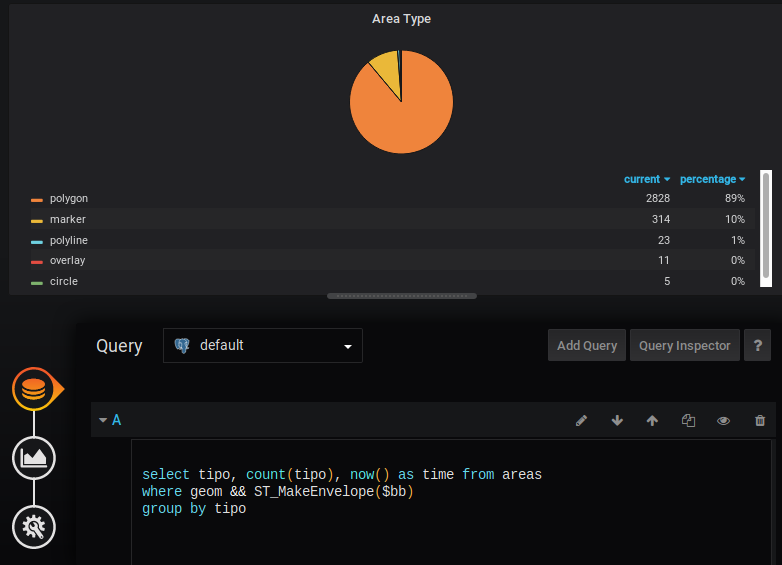The image size is (782, 565).
Task: Click the polyline legend color swatch
Action: pyautogui.click(x=37, y=241)
